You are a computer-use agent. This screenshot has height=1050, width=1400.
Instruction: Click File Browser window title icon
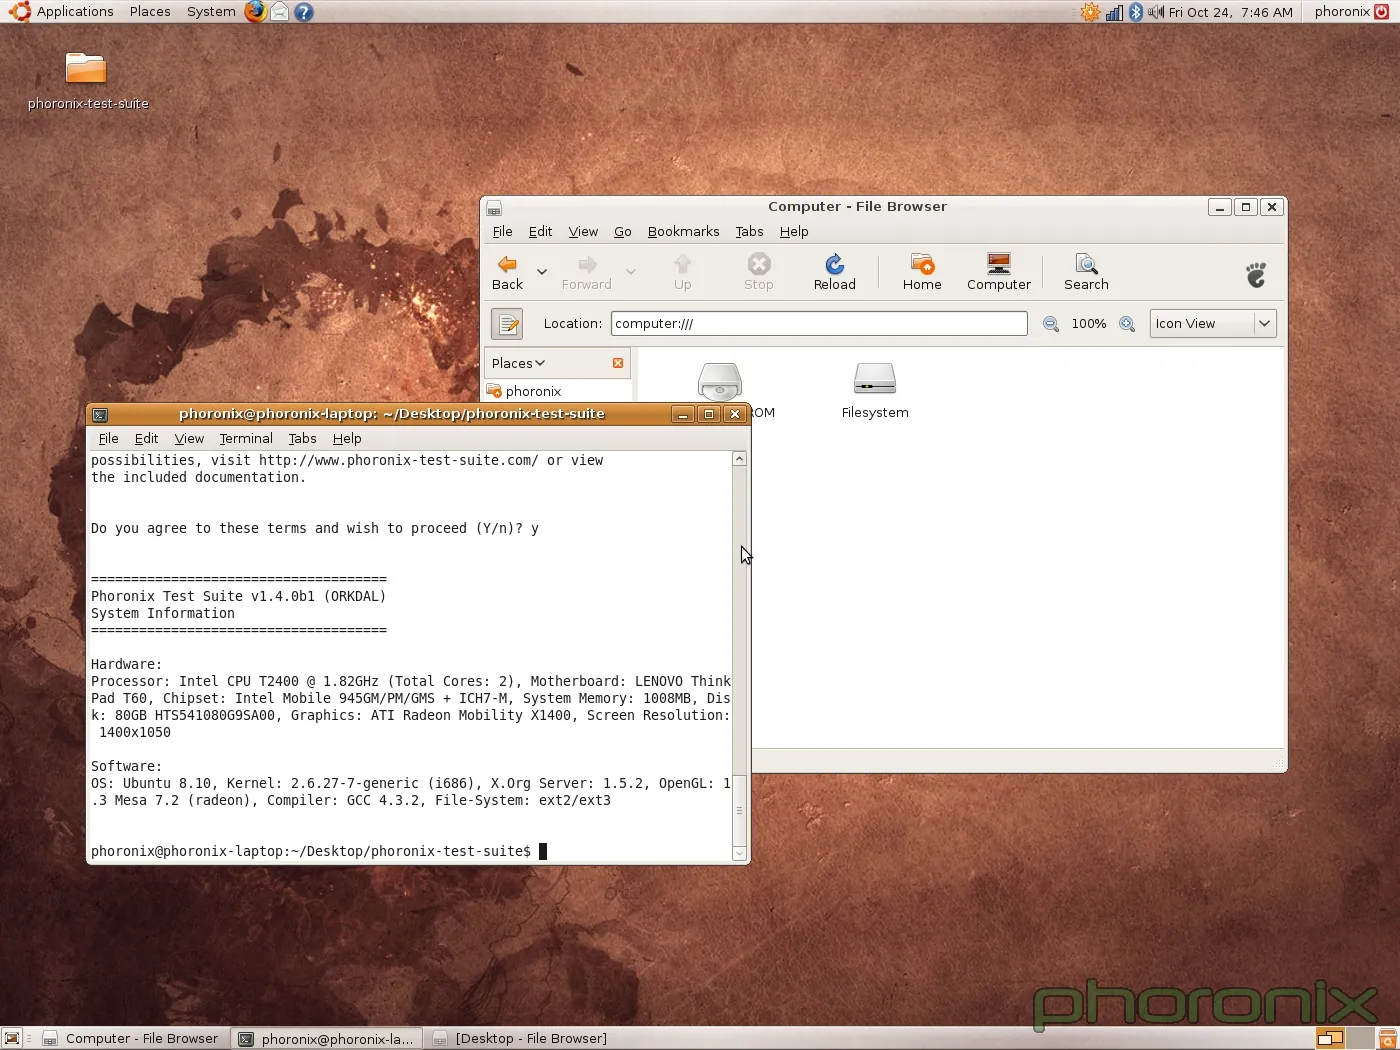point(494,208)
